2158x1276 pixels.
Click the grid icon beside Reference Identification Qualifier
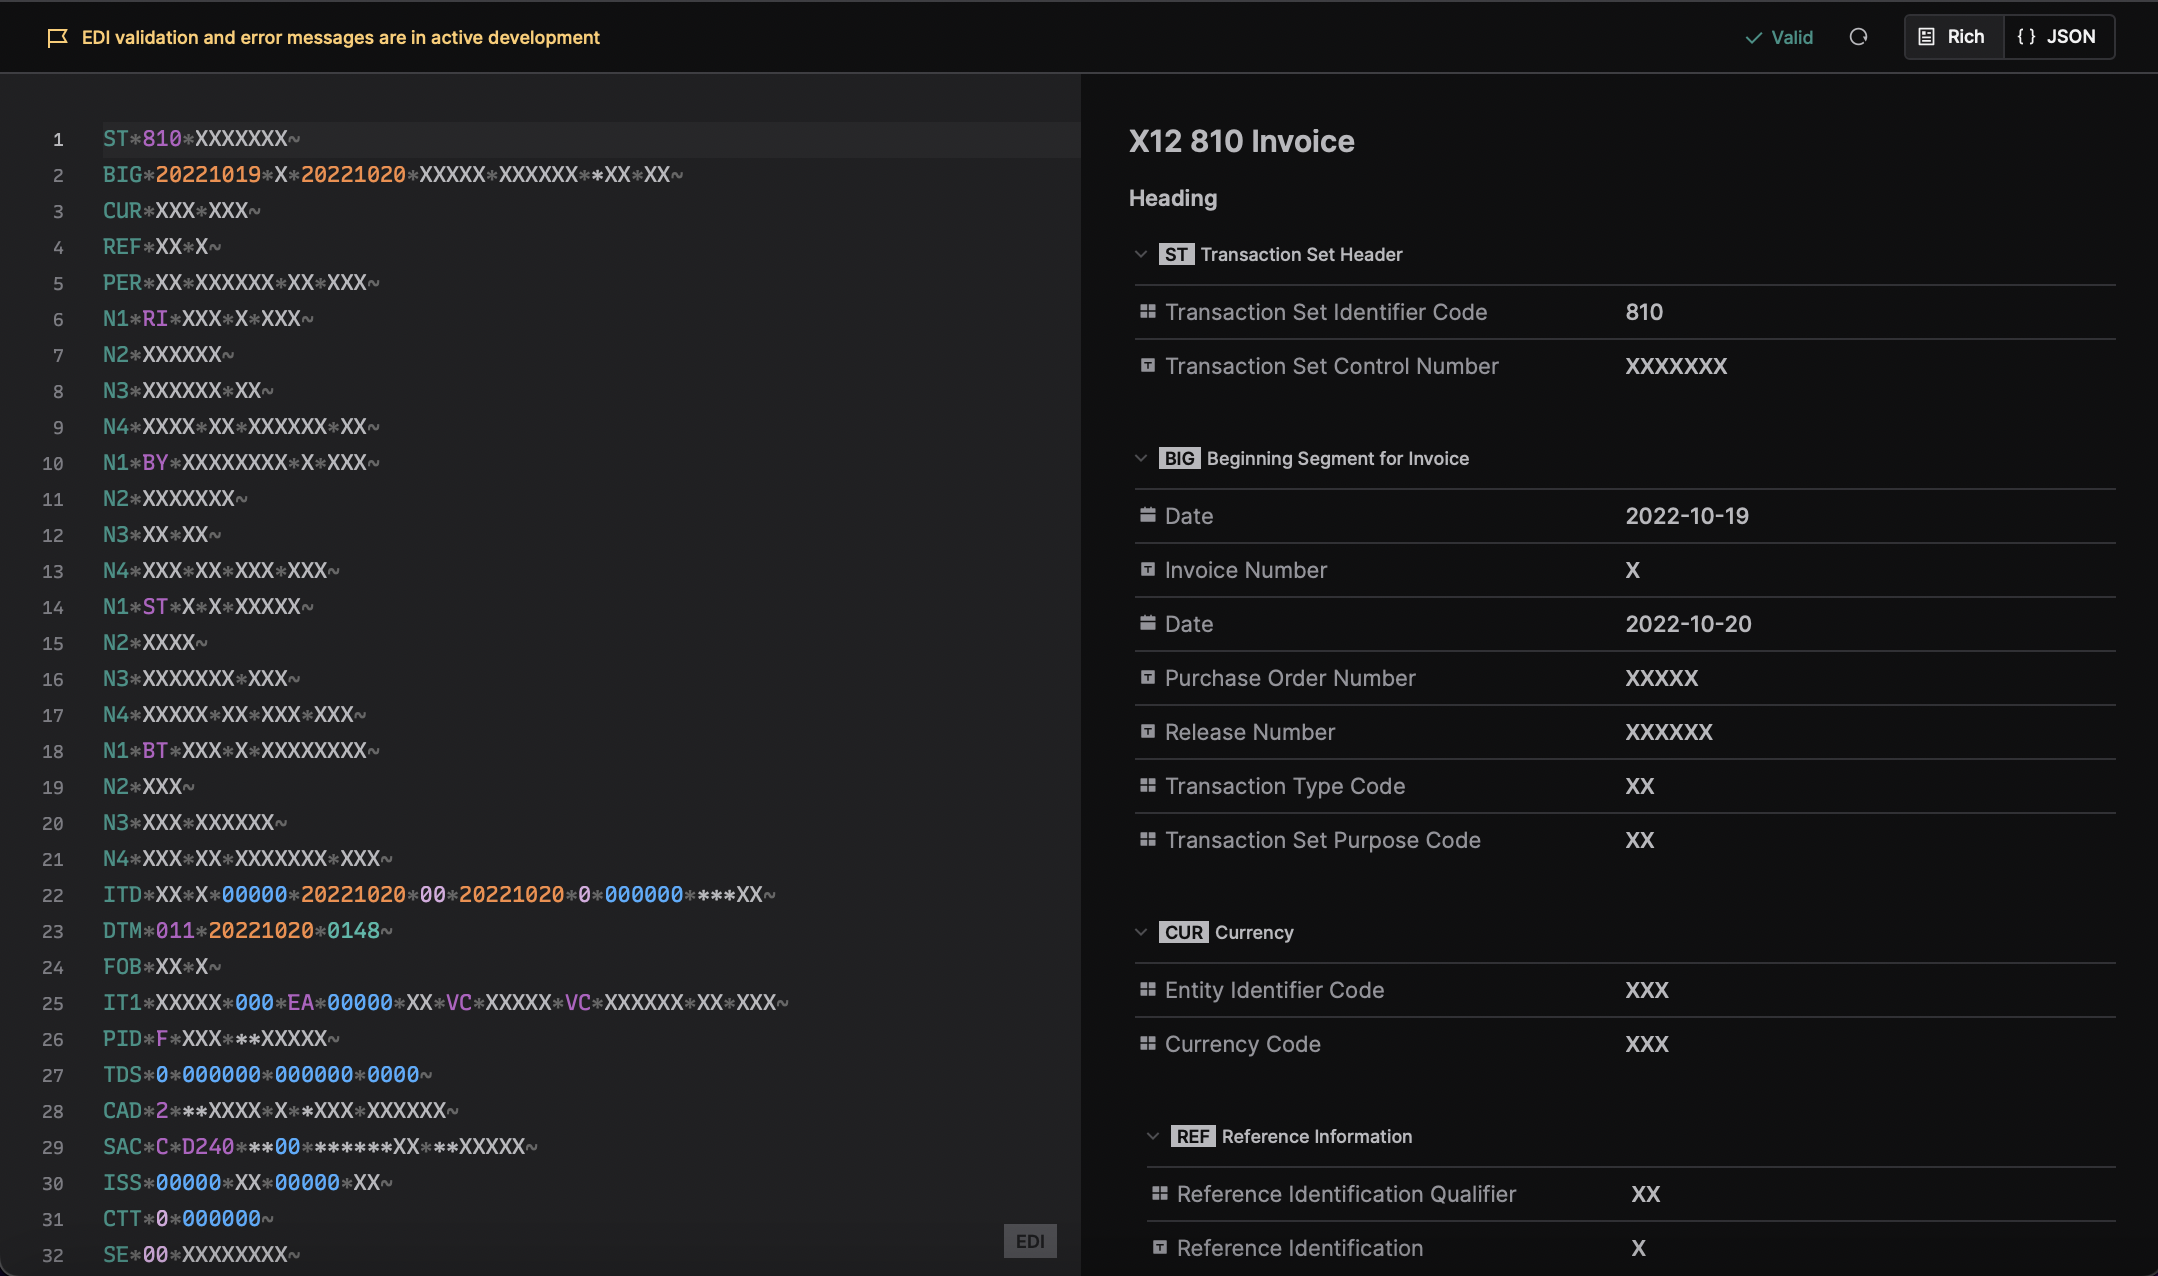click(1160, 1194)
